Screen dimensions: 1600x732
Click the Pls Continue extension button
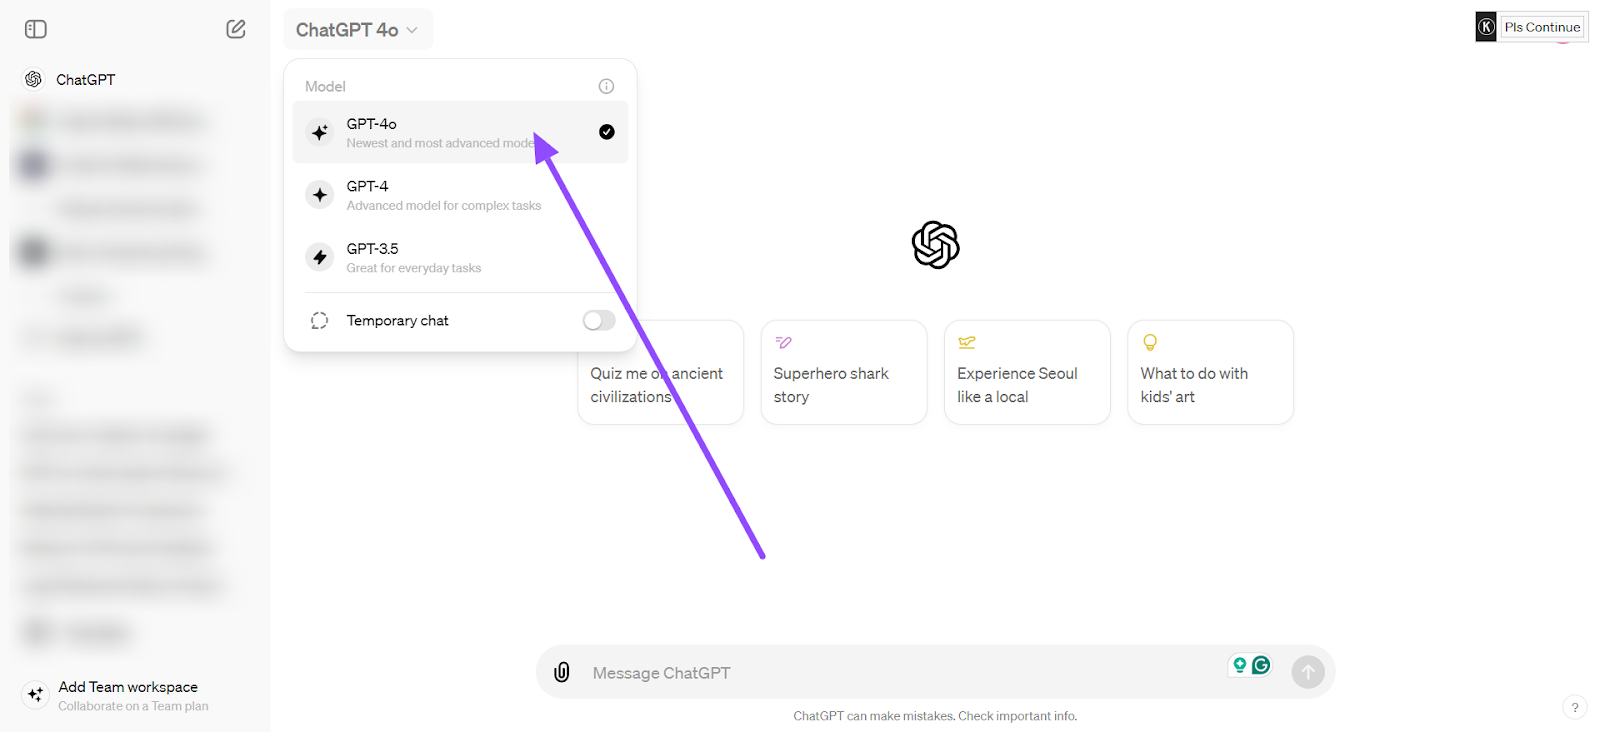tap(1542, 27)
